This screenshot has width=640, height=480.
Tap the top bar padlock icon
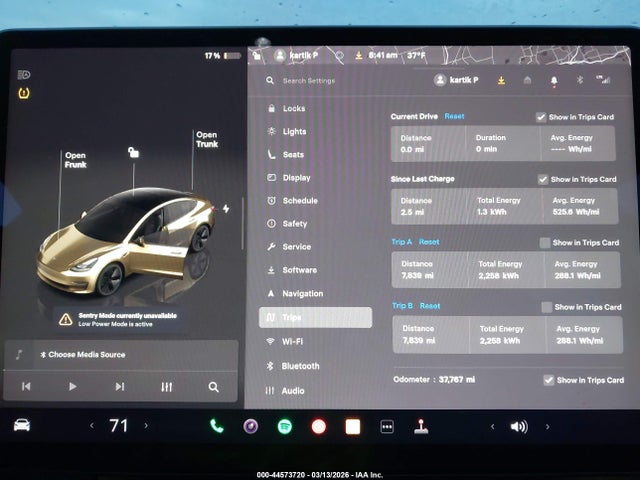tap(257, 56)
